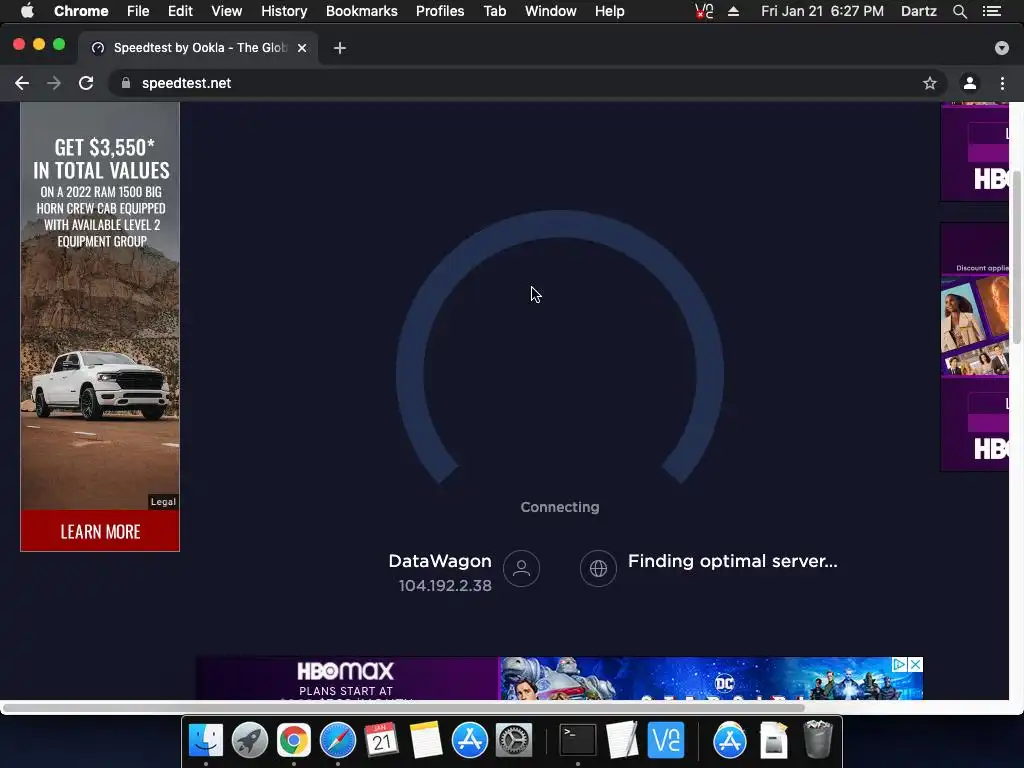Reload the speedtest.net page
Image resolution: width=1024 pixels, height=768 pixels.
coord(86,83)
